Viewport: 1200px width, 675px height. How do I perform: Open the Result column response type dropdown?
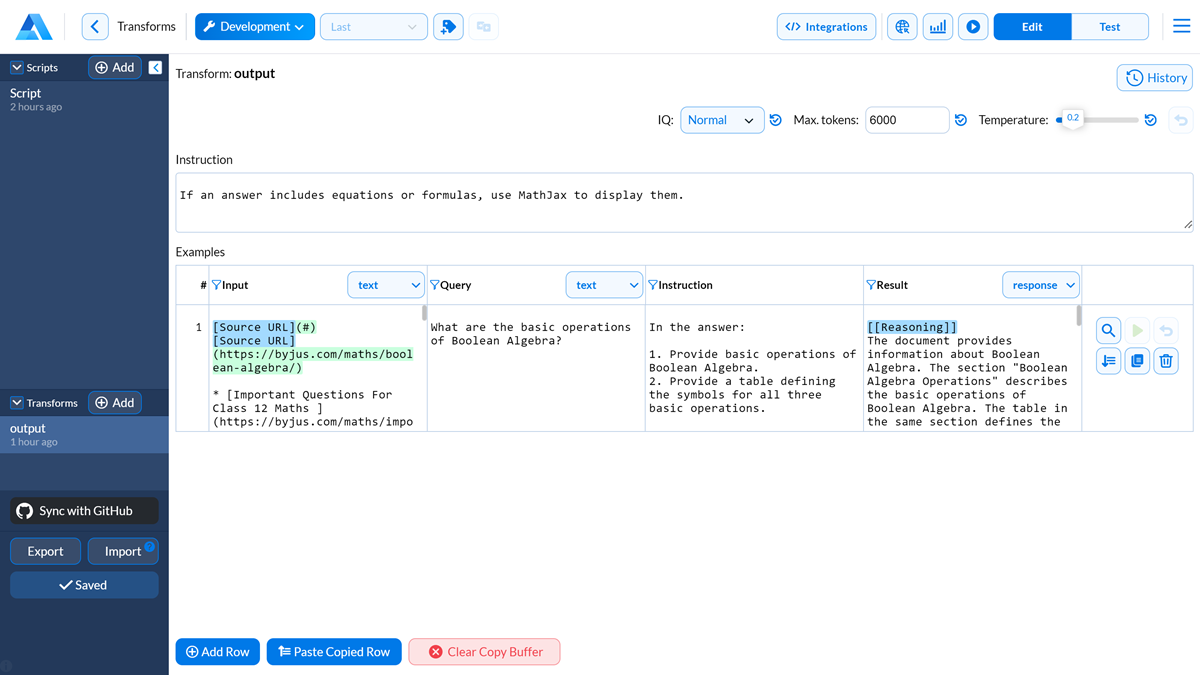tap(1040, 285)
